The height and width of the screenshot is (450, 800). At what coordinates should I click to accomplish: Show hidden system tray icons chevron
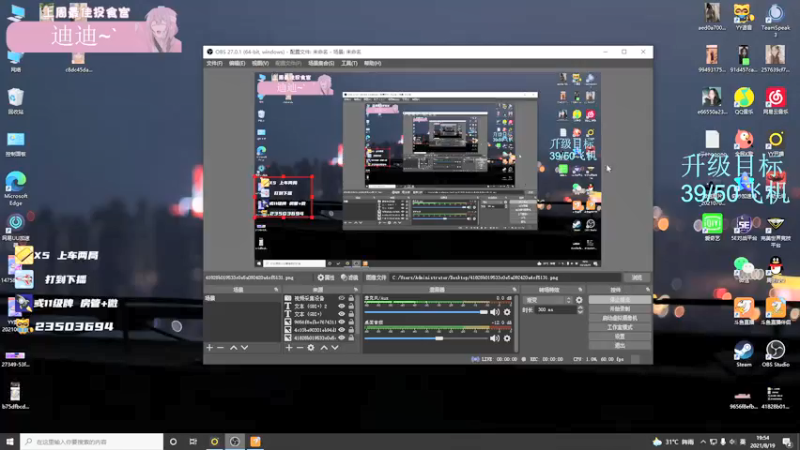(703, 442)
